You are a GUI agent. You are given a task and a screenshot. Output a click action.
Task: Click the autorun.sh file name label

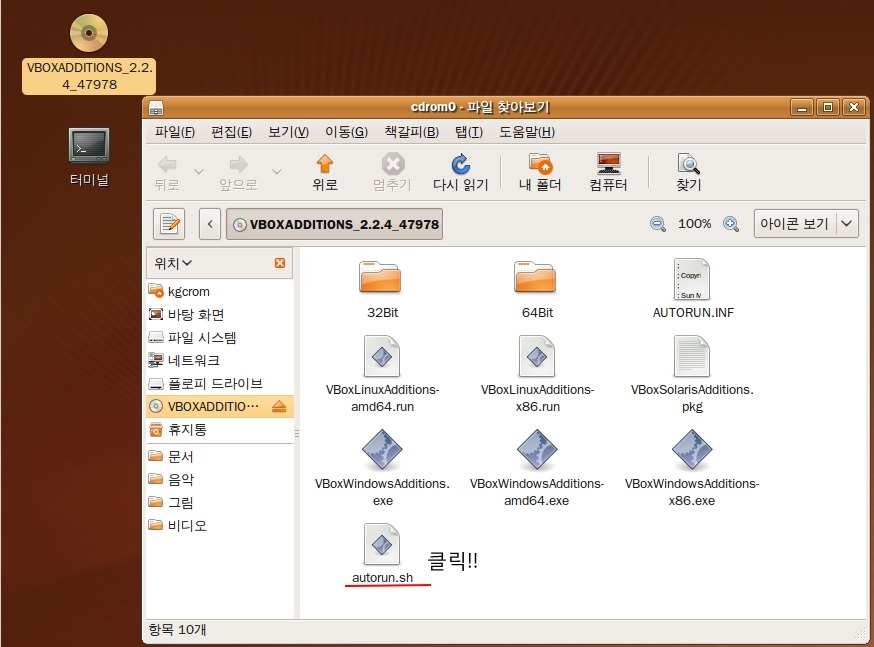(x=382, y=578)
